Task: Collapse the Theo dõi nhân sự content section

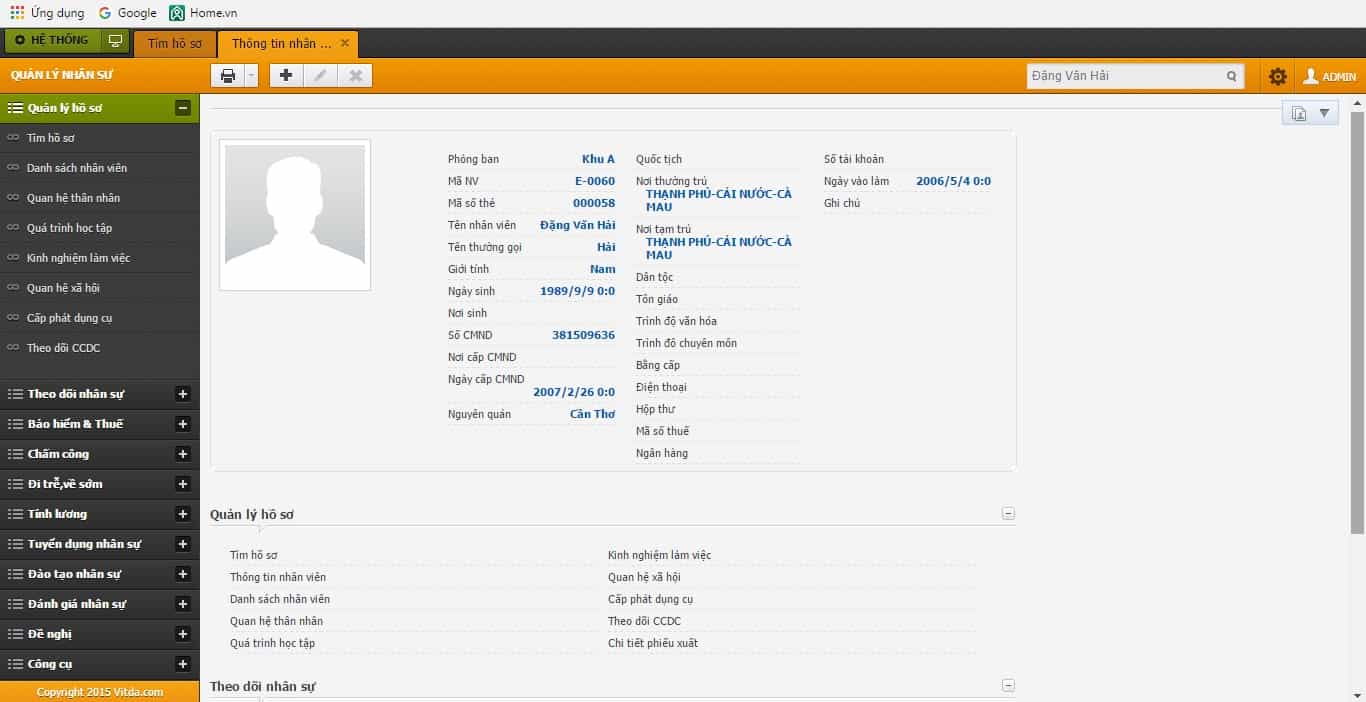Action: (1008, 686)
